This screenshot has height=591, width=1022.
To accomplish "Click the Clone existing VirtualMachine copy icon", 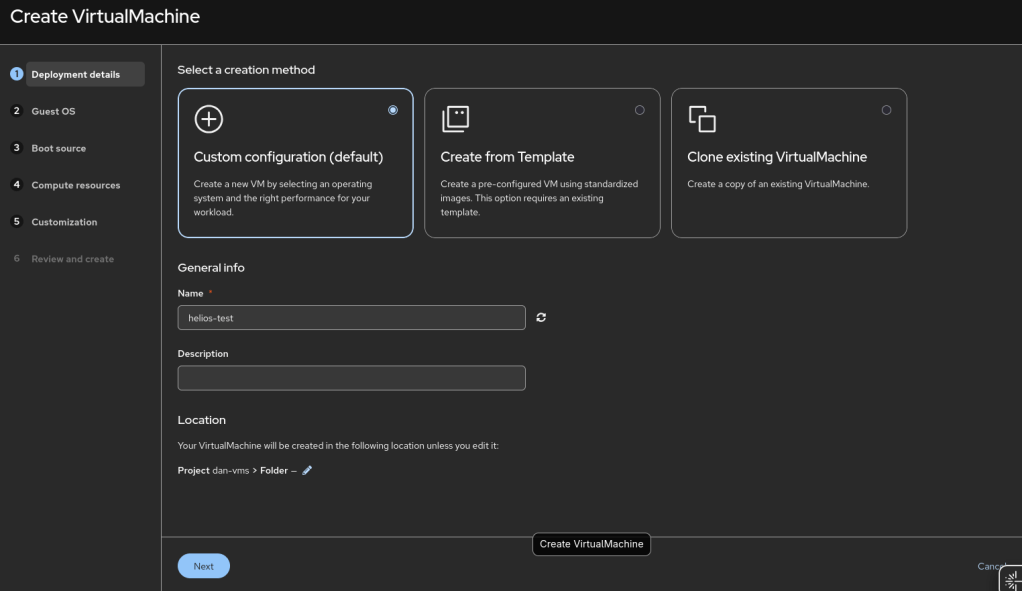I will click(702, 119).
